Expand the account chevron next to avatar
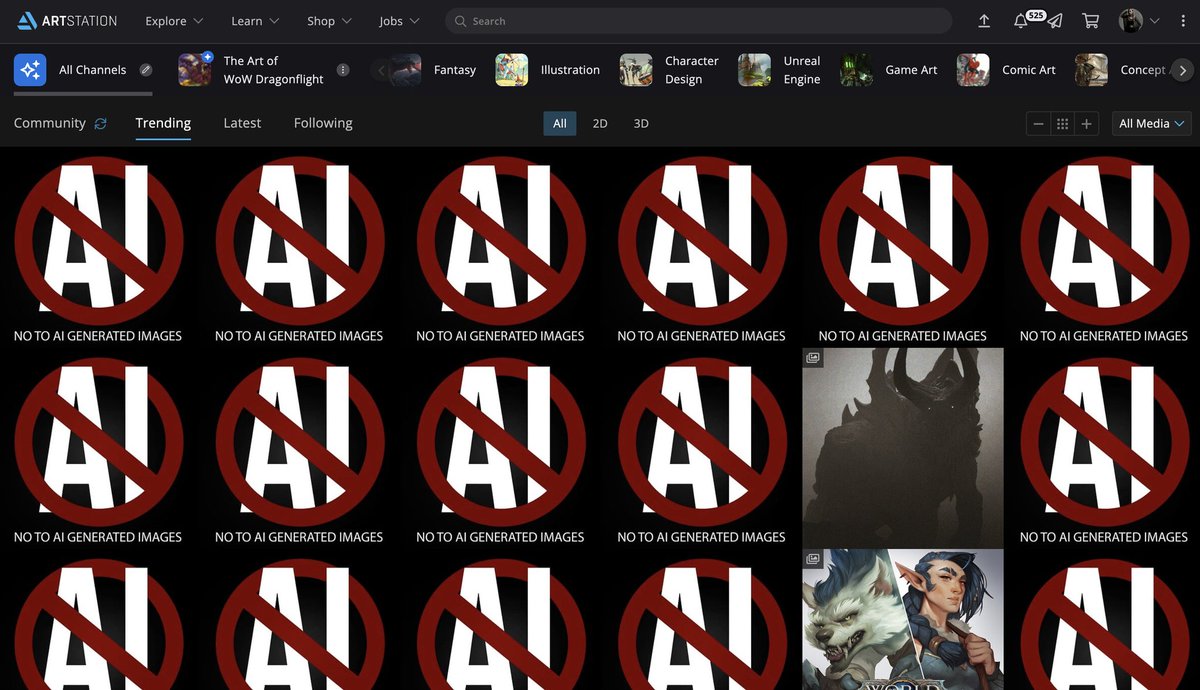1200x690 pixels. tap(1155, 21)
